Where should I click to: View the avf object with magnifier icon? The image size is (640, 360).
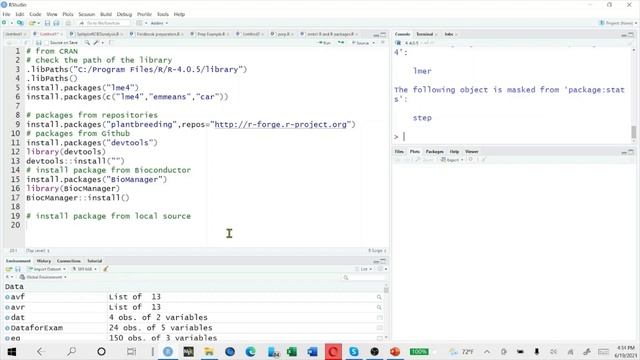coord(379,297)
